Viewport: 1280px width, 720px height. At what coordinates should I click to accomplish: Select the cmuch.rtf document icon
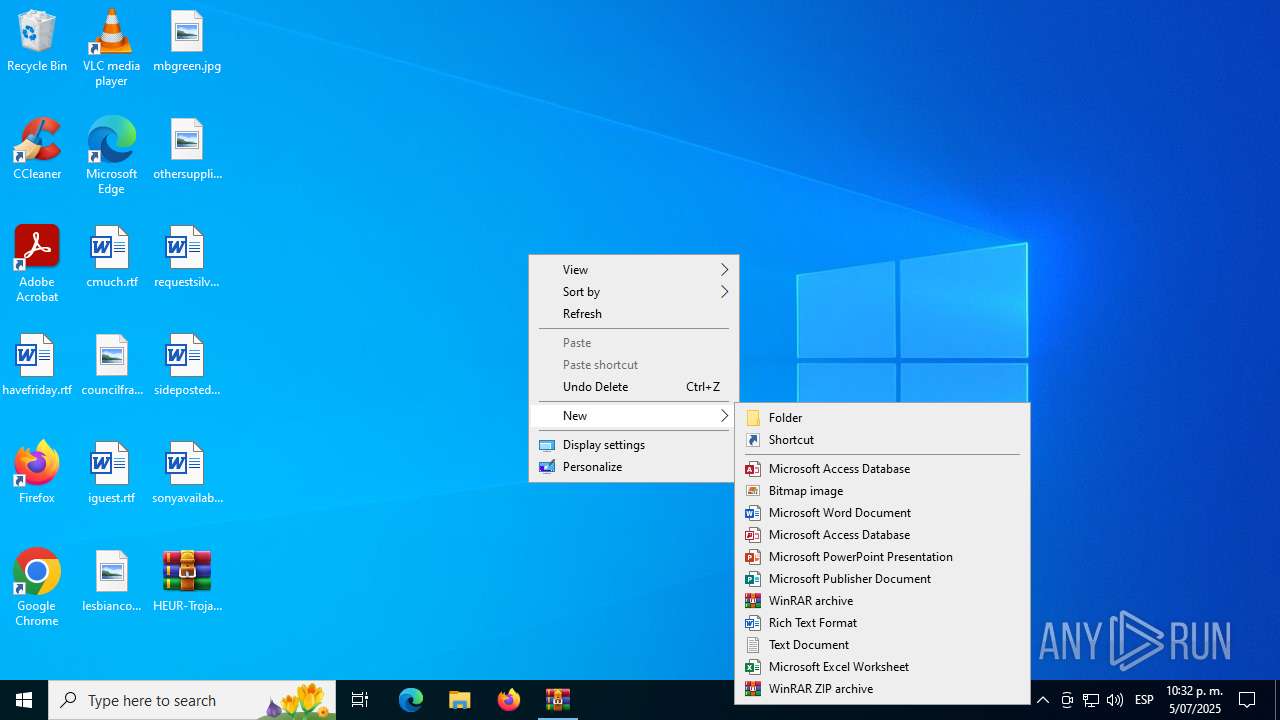(x=111, y=257)
